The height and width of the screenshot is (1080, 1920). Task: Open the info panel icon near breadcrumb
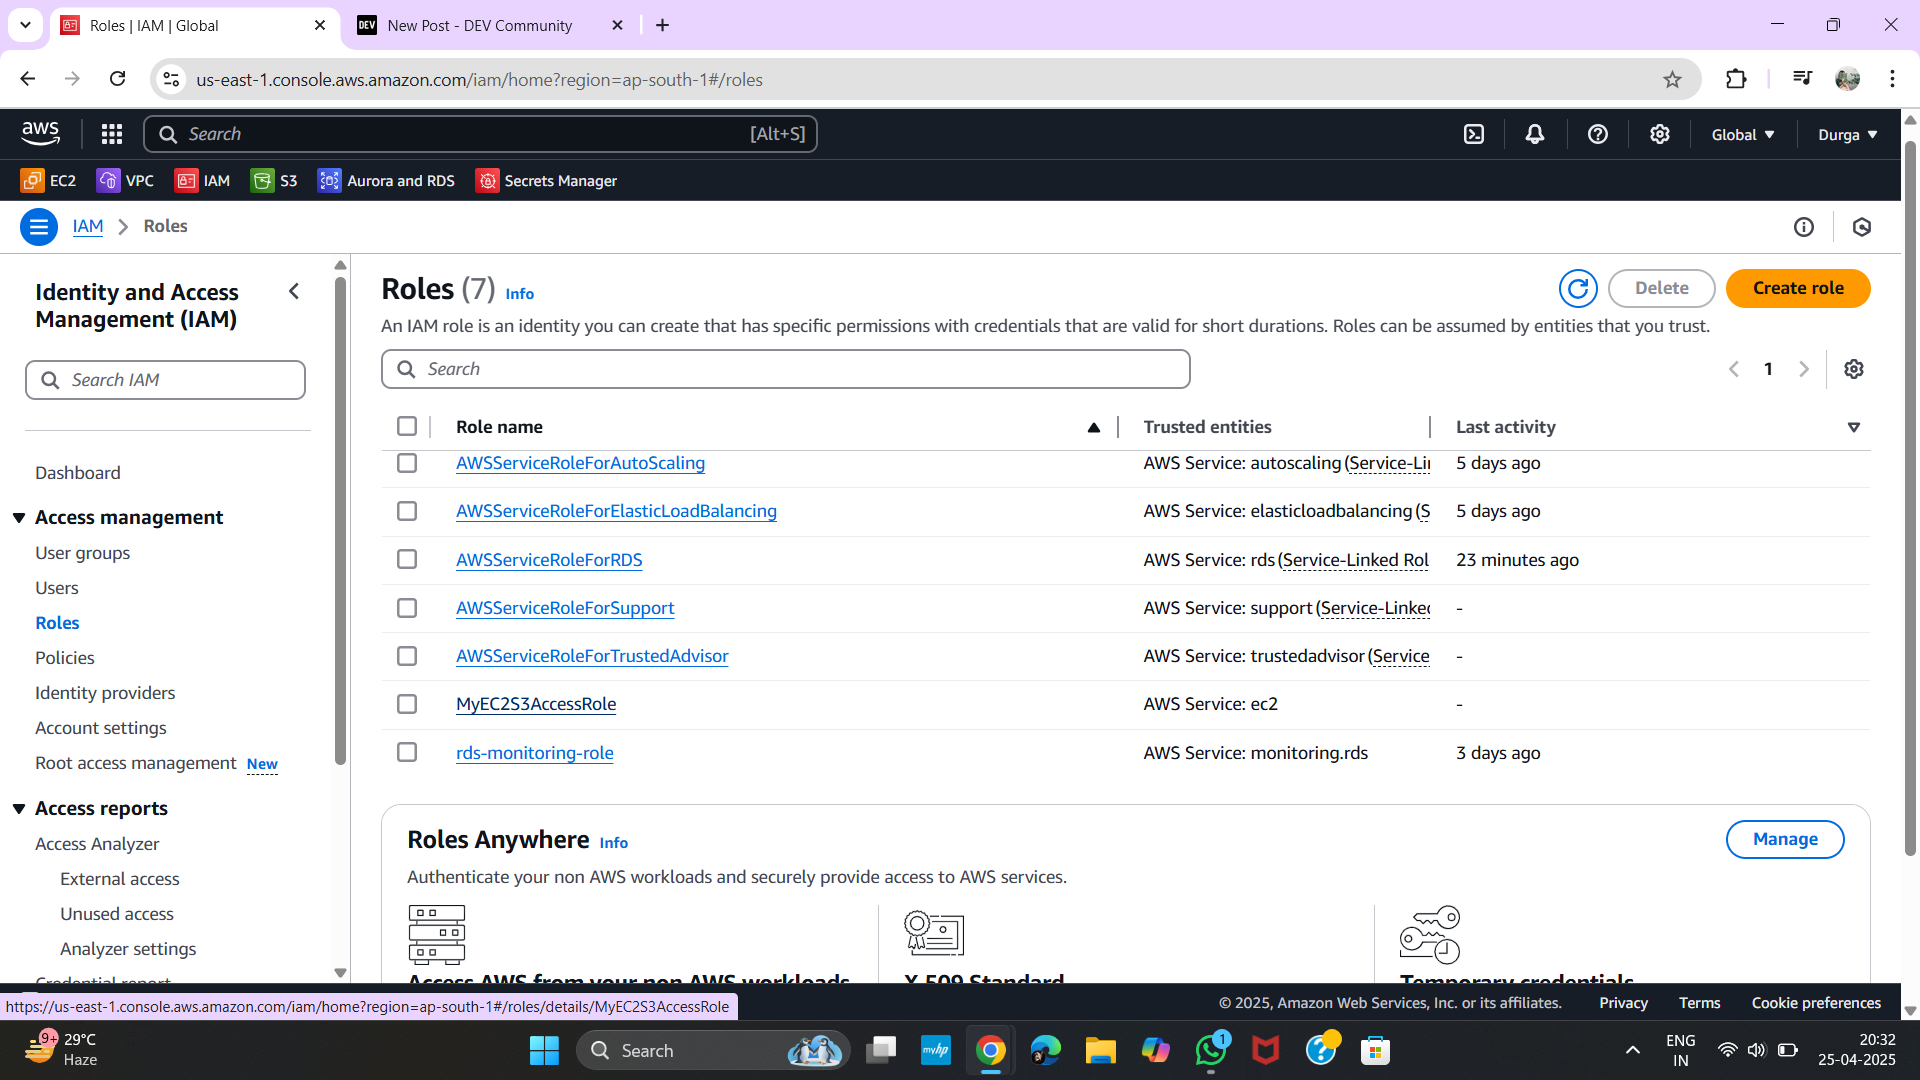point(1804,227)
